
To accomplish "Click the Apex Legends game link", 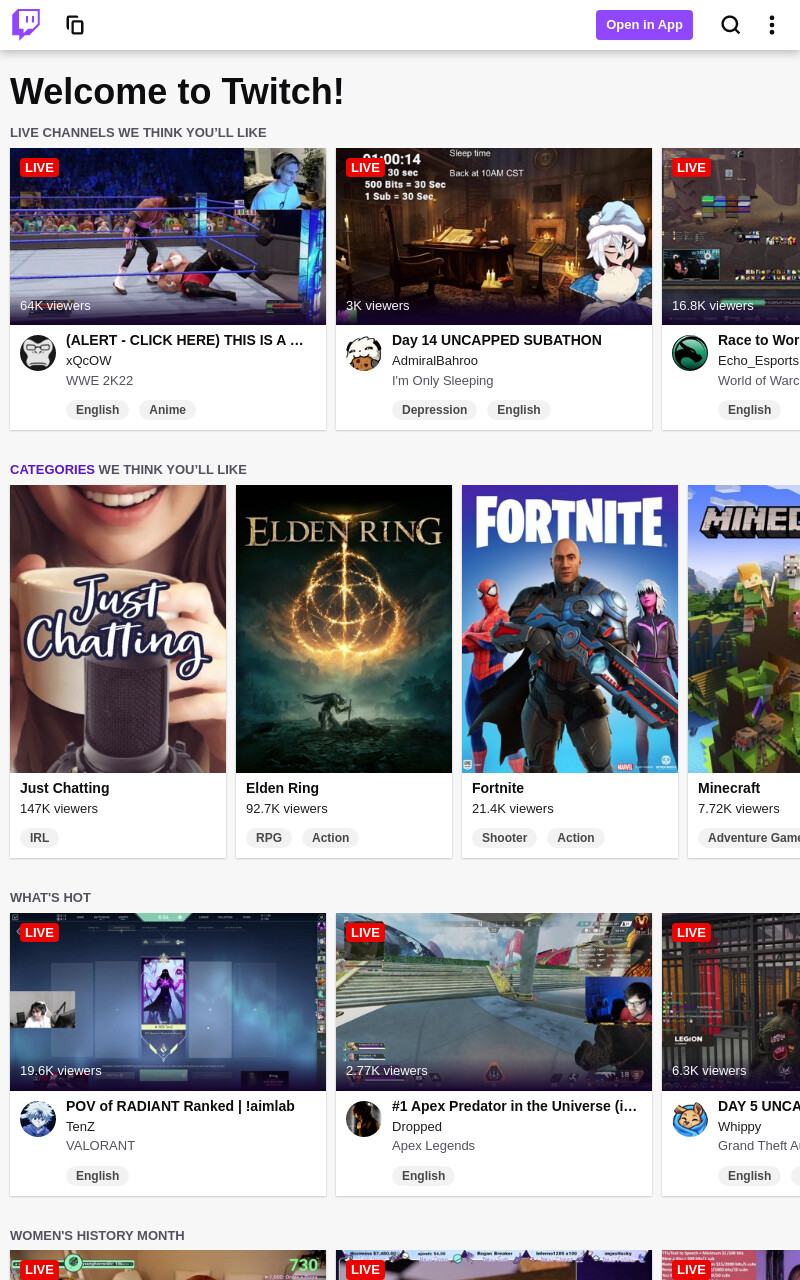I will [433, 1146].
